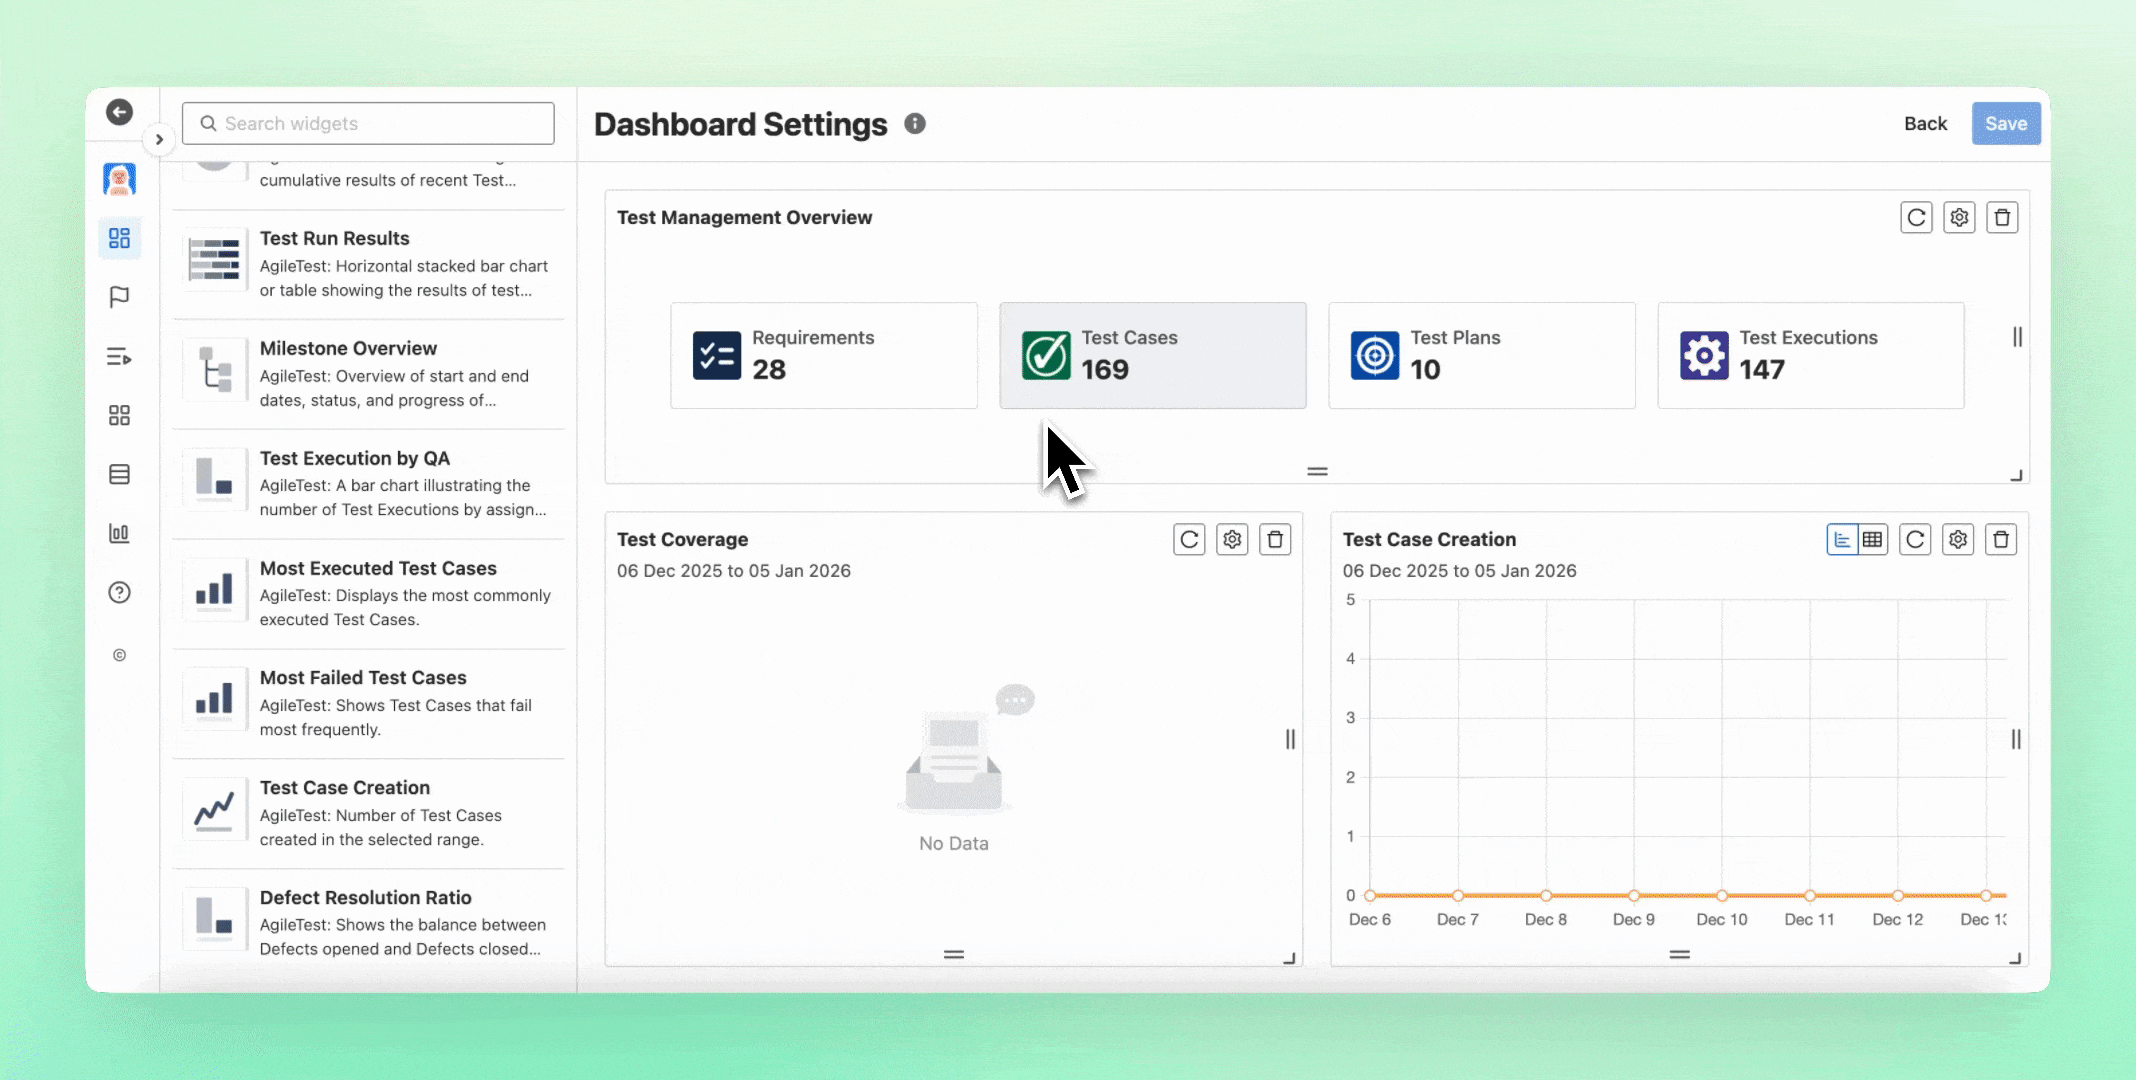Click the Dashboard Settings info icon

tap(915, 123)
